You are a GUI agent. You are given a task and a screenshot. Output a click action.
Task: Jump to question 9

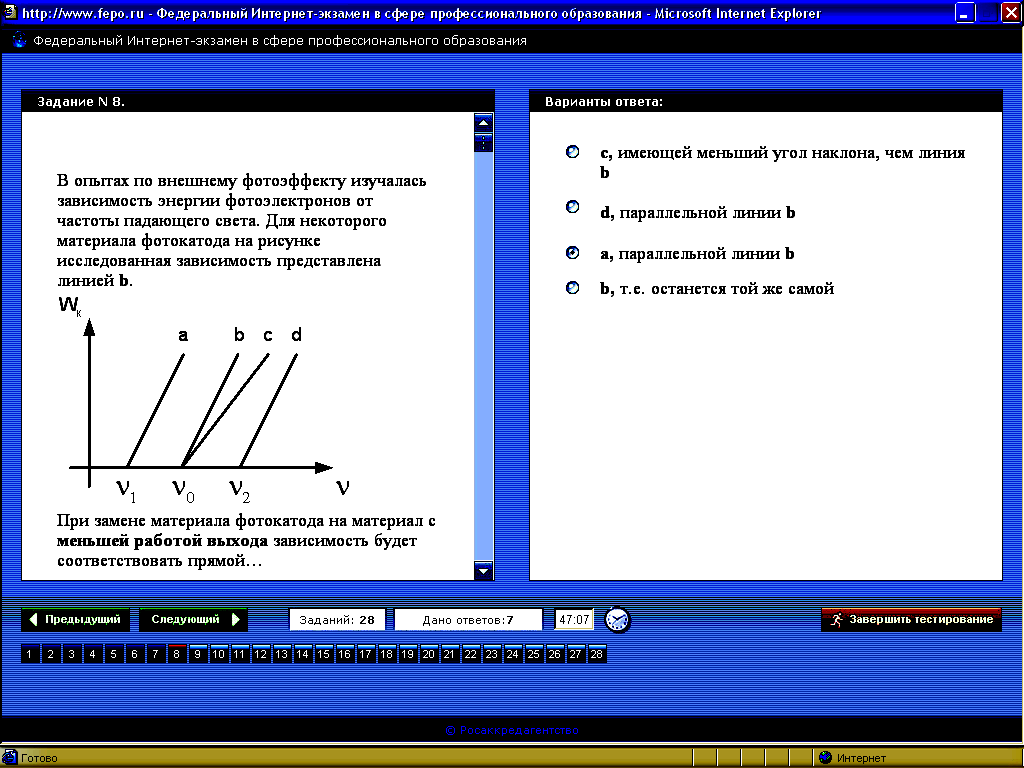point(197,654)
